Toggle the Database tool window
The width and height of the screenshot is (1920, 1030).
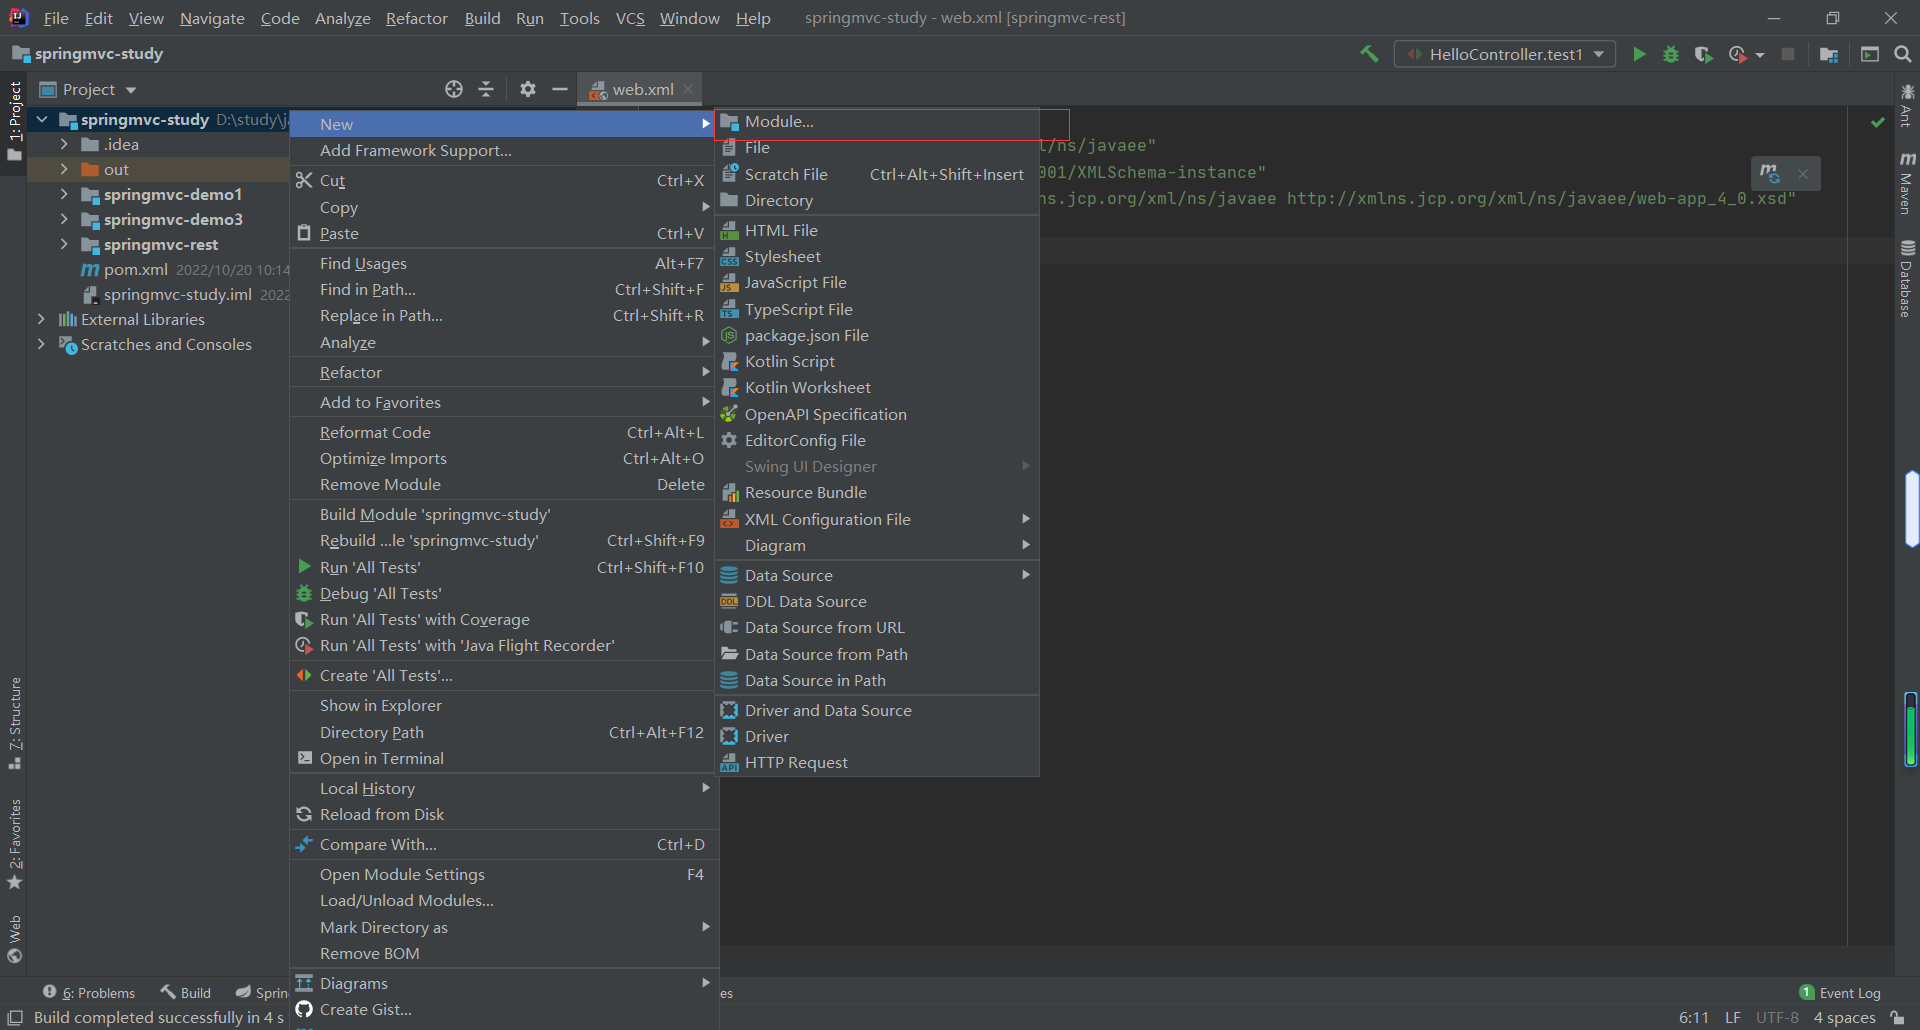point(1907,280)
